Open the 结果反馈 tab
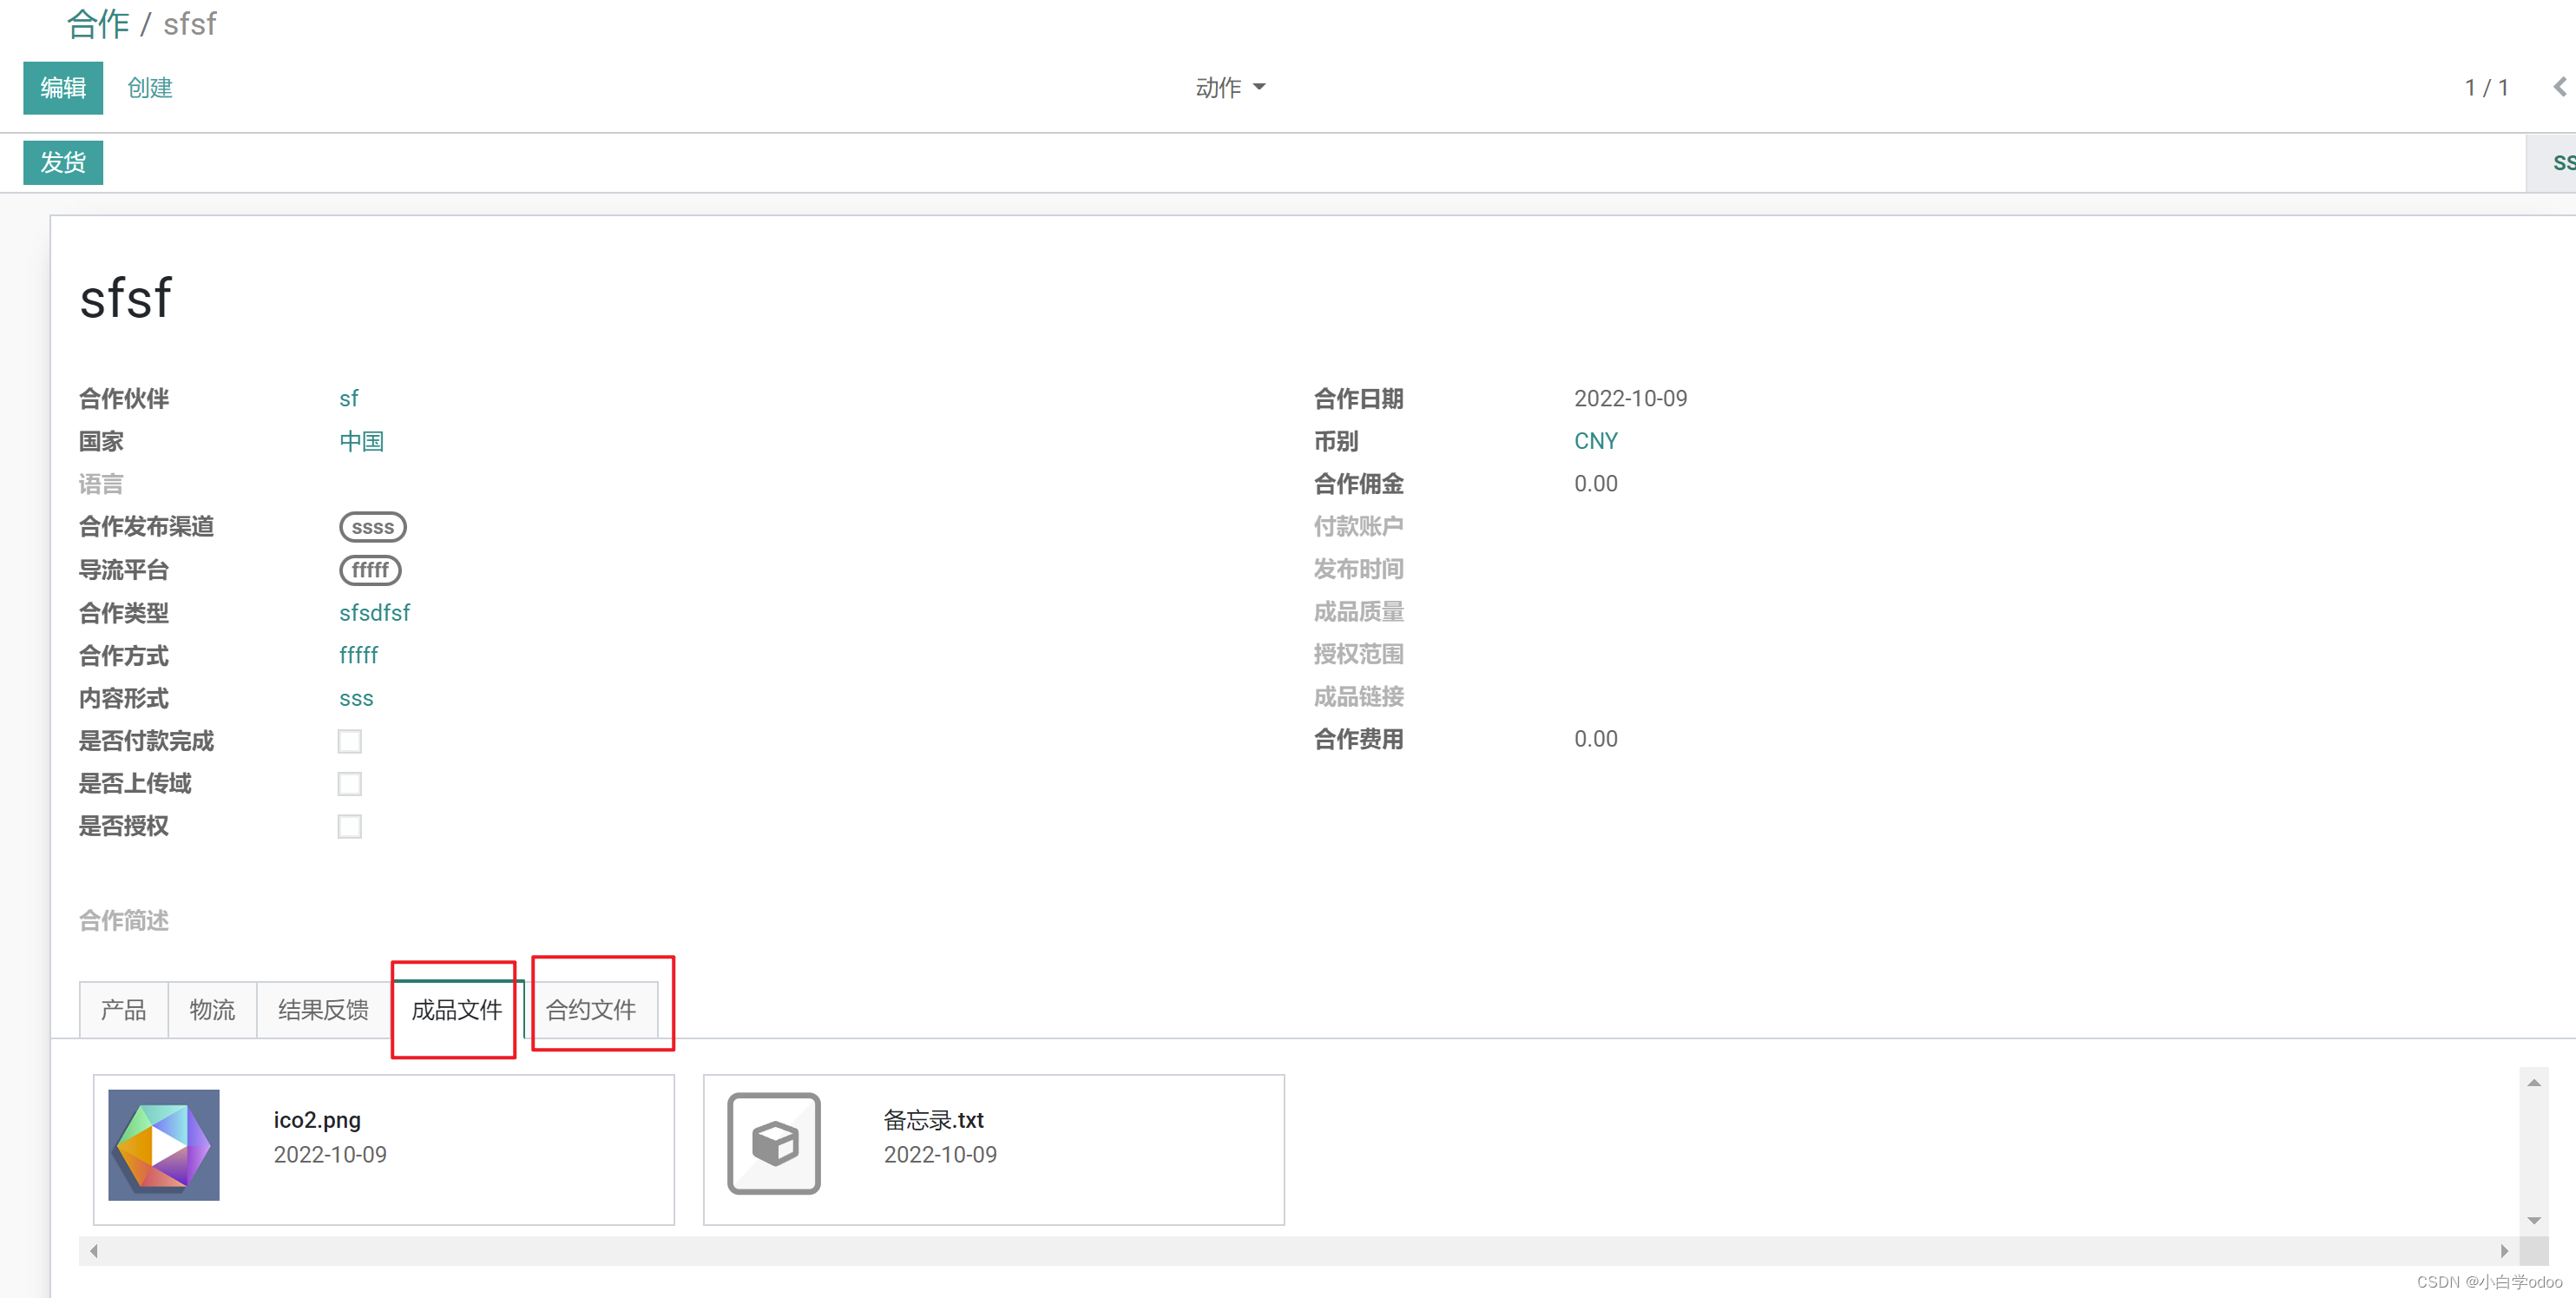Image resolution: width=2576 pixels, height=1298 pixels. (322, 1009)
